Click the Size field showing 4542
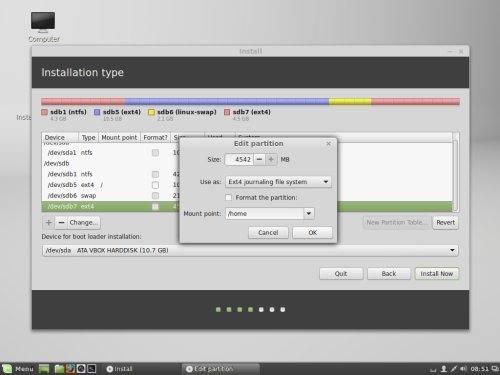500x375 pixels. point(239,159)
